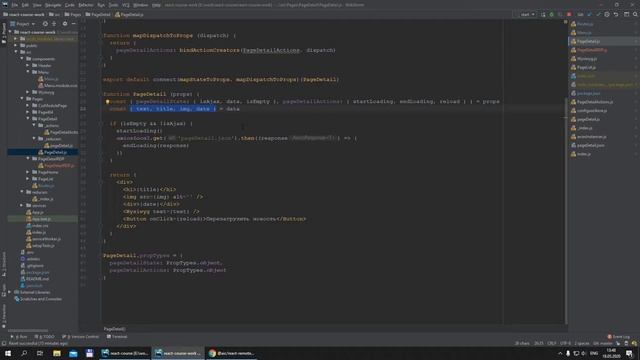
Task: Select Scratches and Consoles node
Action: coord(38,299)
